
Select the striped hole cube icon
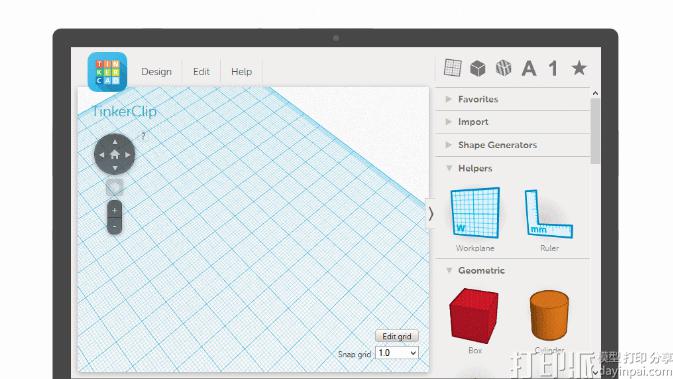(x=503, y=68)
